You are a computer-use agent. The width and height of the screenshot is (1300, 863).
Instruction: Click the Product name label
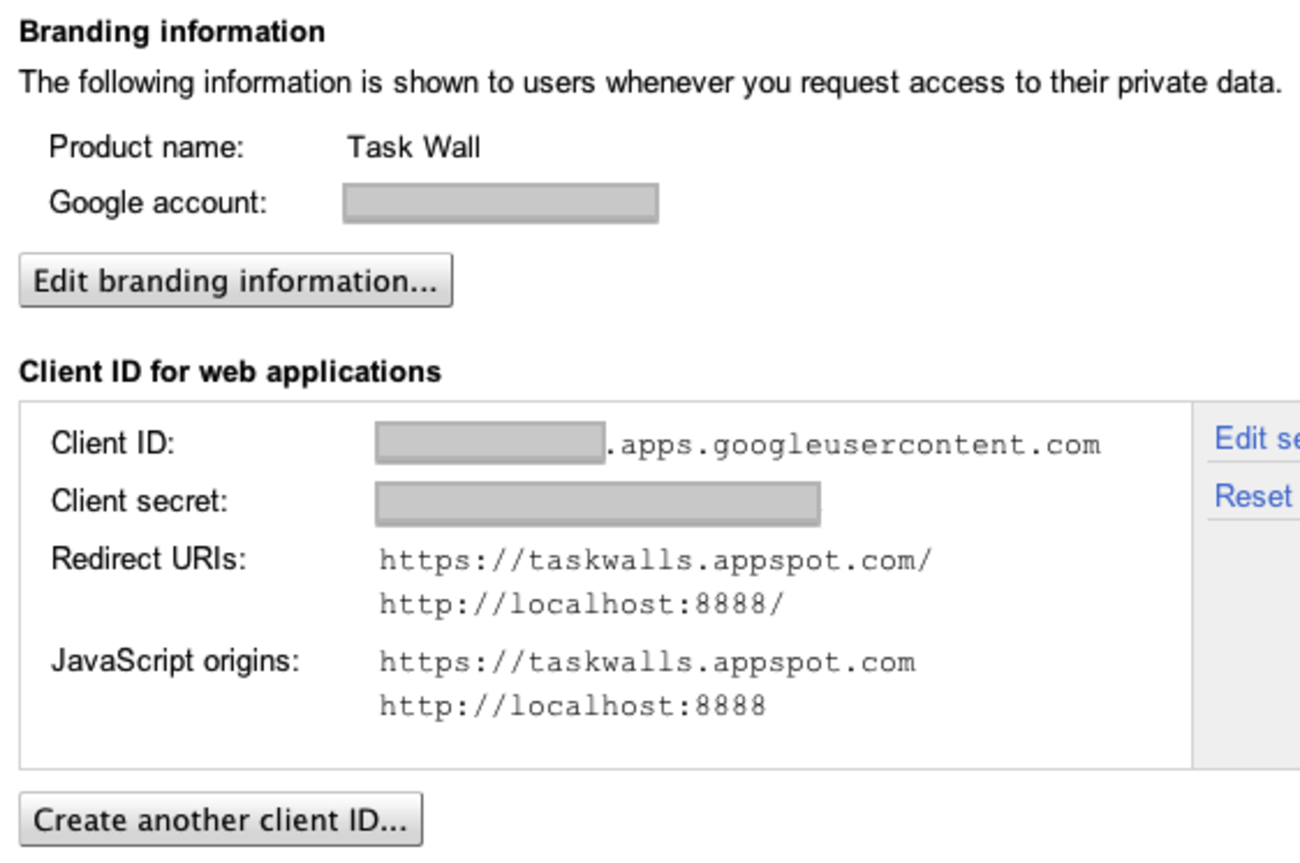(x=146, y=148)
